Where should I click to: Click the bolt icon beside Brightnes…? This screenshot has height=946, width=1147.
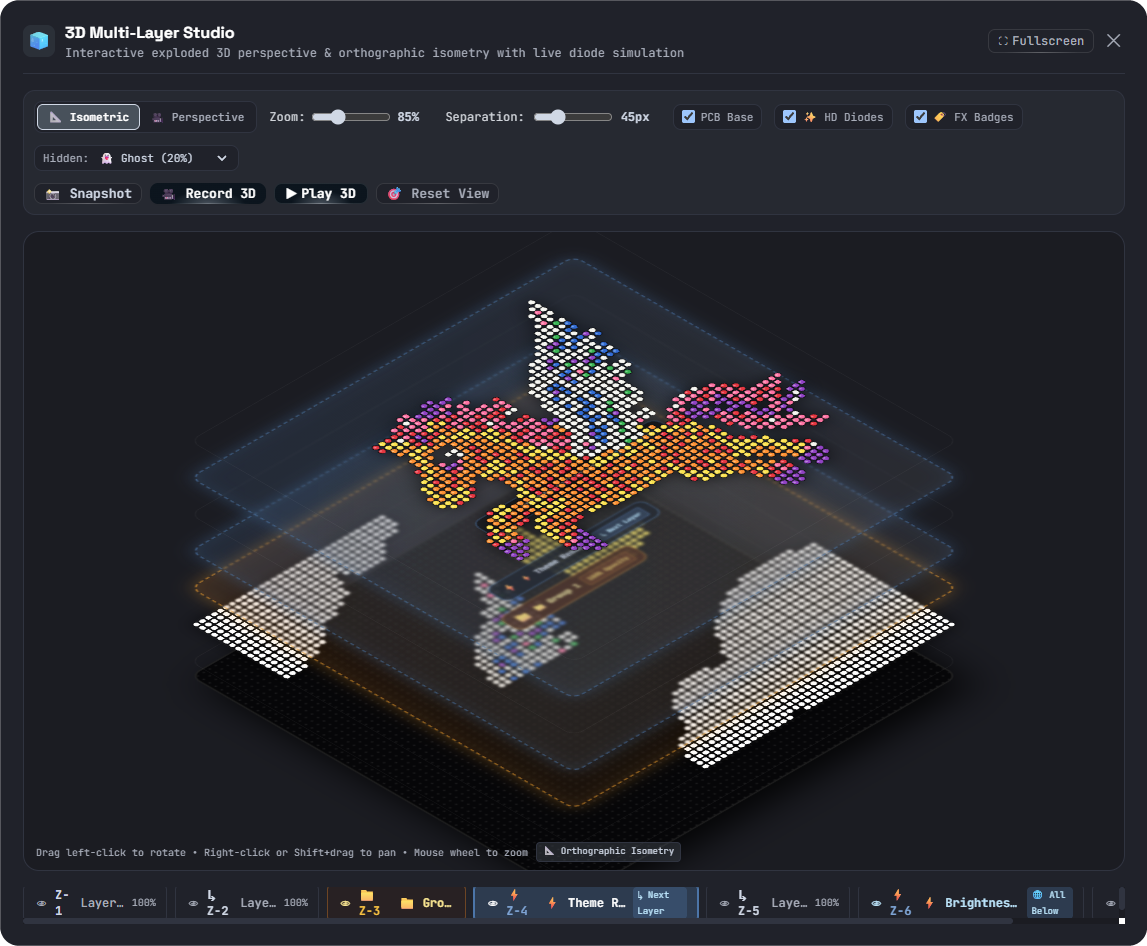929,904
